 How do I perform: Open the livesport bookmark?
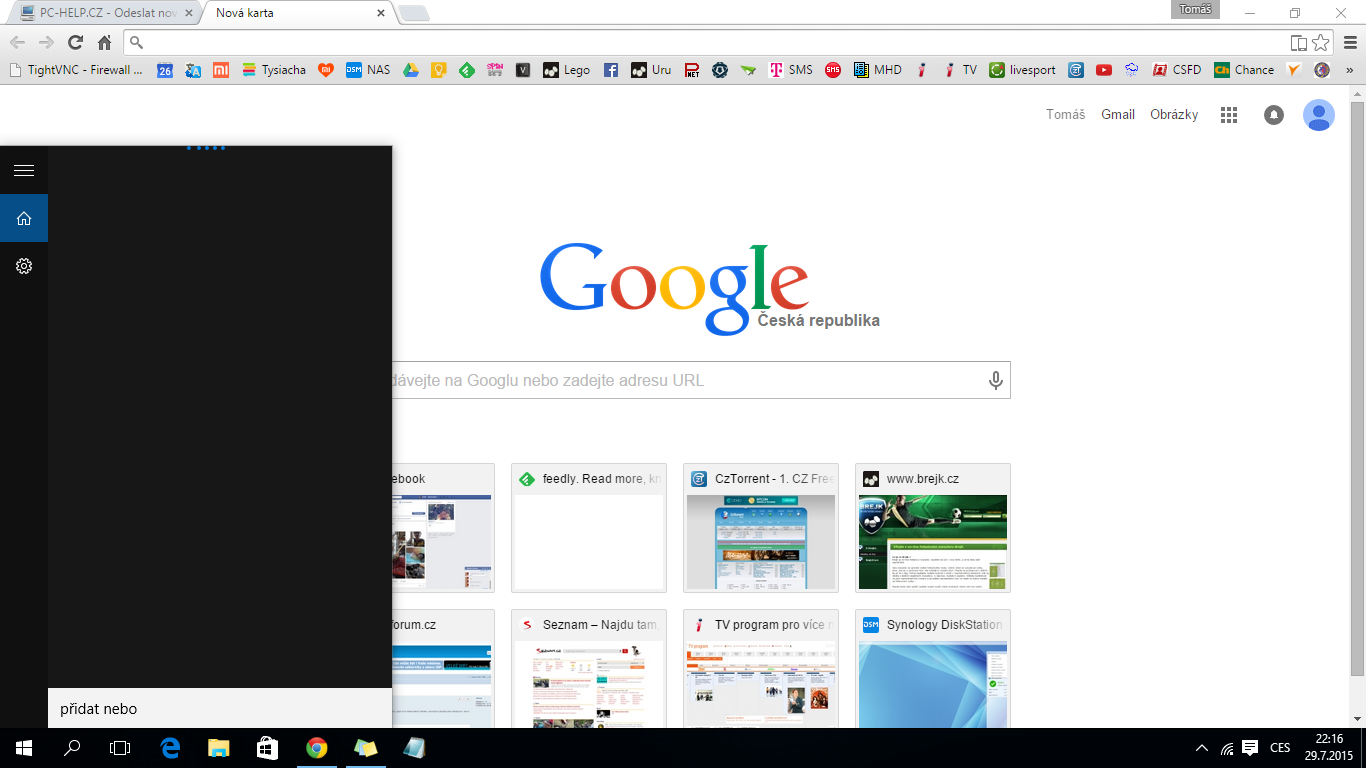tap(1022, 70)
